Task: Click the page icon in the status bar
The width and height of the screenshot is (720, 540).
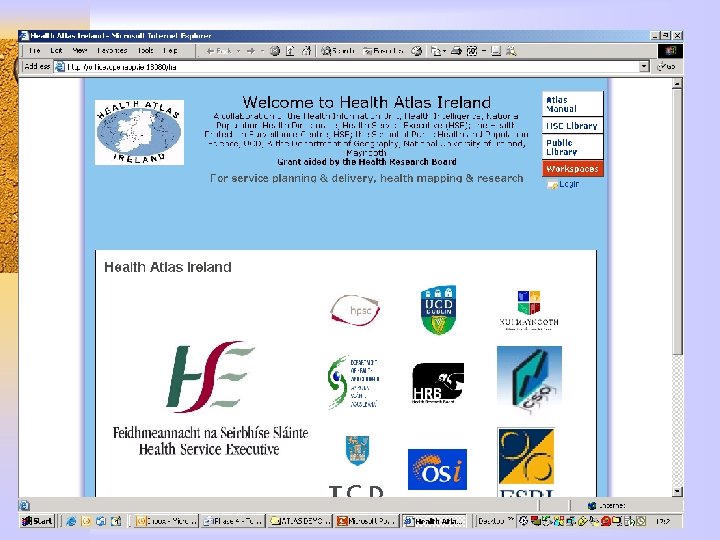Action: point(24,506)
